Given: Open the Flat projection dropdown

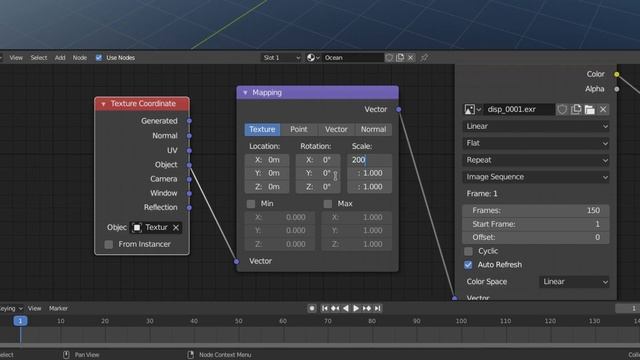Looking at the screenshot, I should click(536, 143).
